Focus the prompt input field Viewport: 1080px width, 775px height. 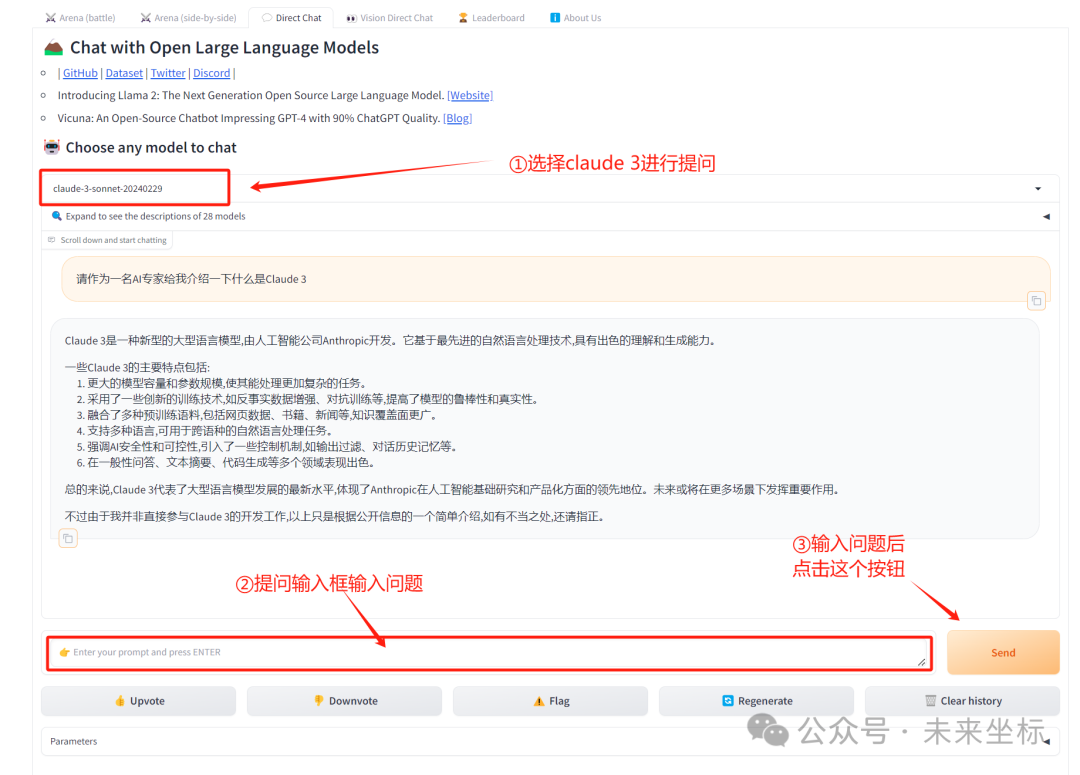(x=489, y=652)
